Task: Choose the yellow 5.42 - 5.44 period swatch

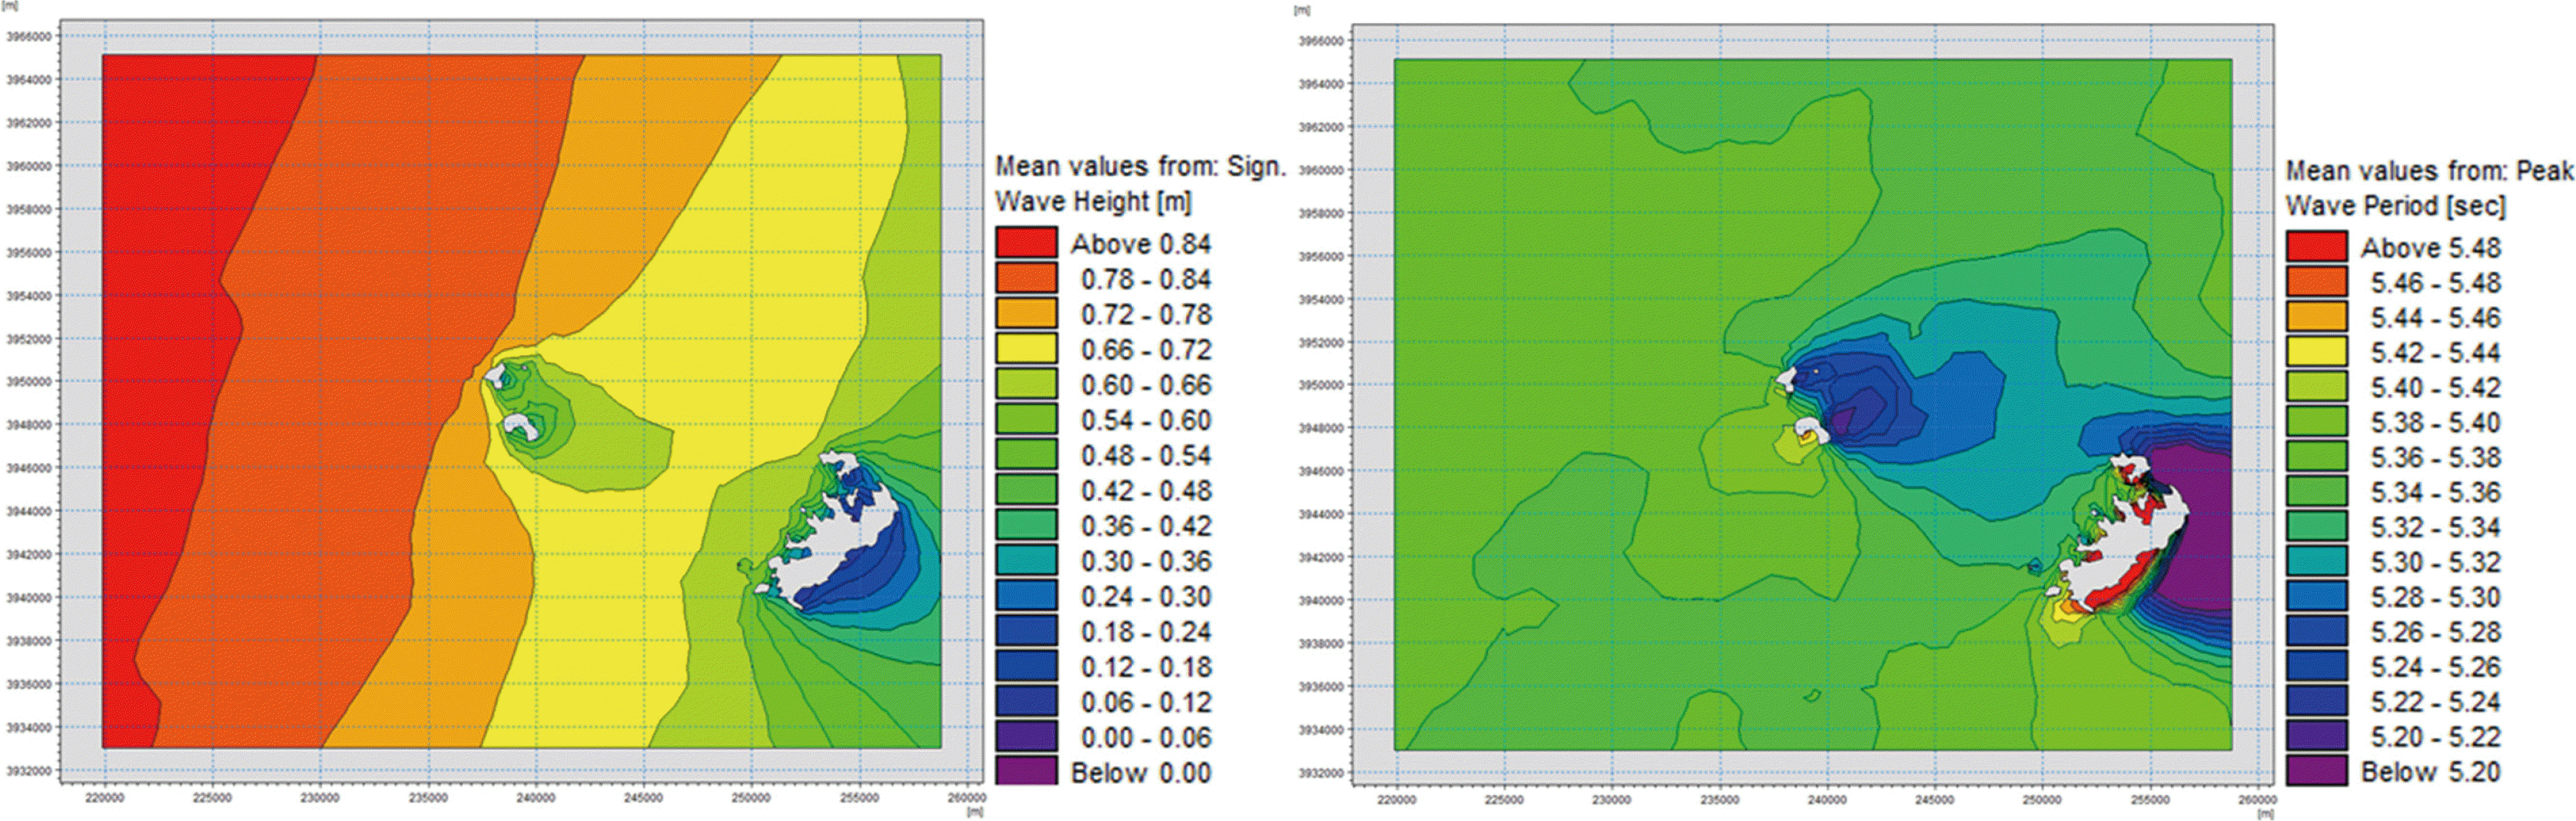Action: 2316,352
